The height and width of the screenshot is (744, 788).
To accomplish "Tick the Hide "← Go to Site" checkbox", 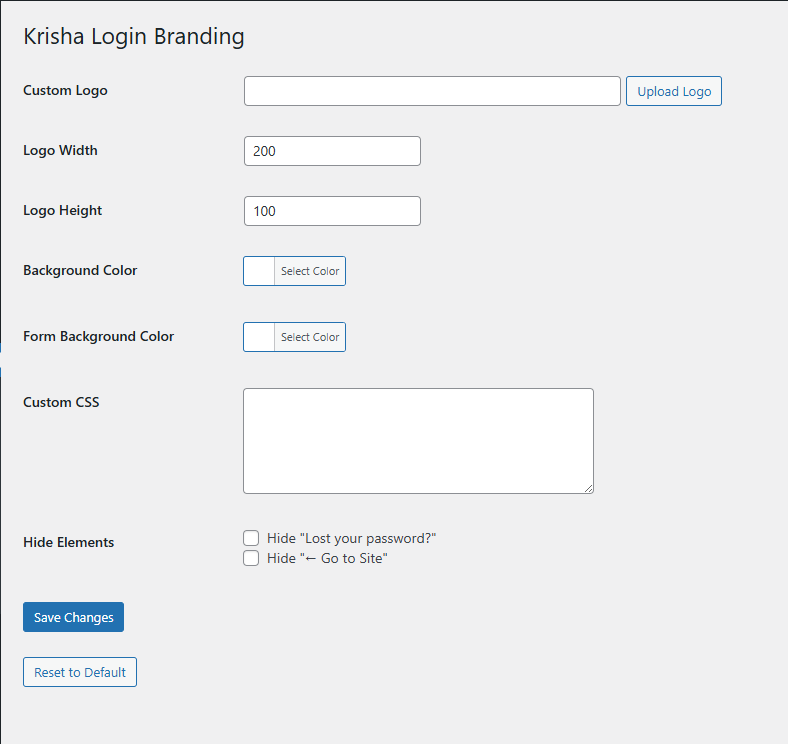I will 251,558.
